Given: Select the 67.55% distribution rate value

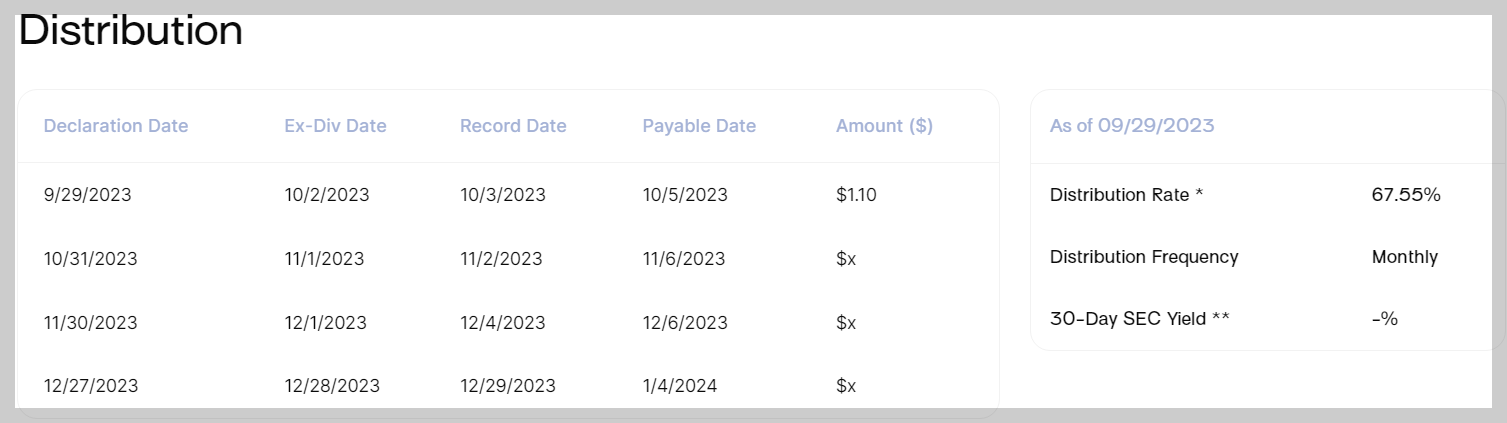Looking at the screenshot, I should [x=1406, y=195].
